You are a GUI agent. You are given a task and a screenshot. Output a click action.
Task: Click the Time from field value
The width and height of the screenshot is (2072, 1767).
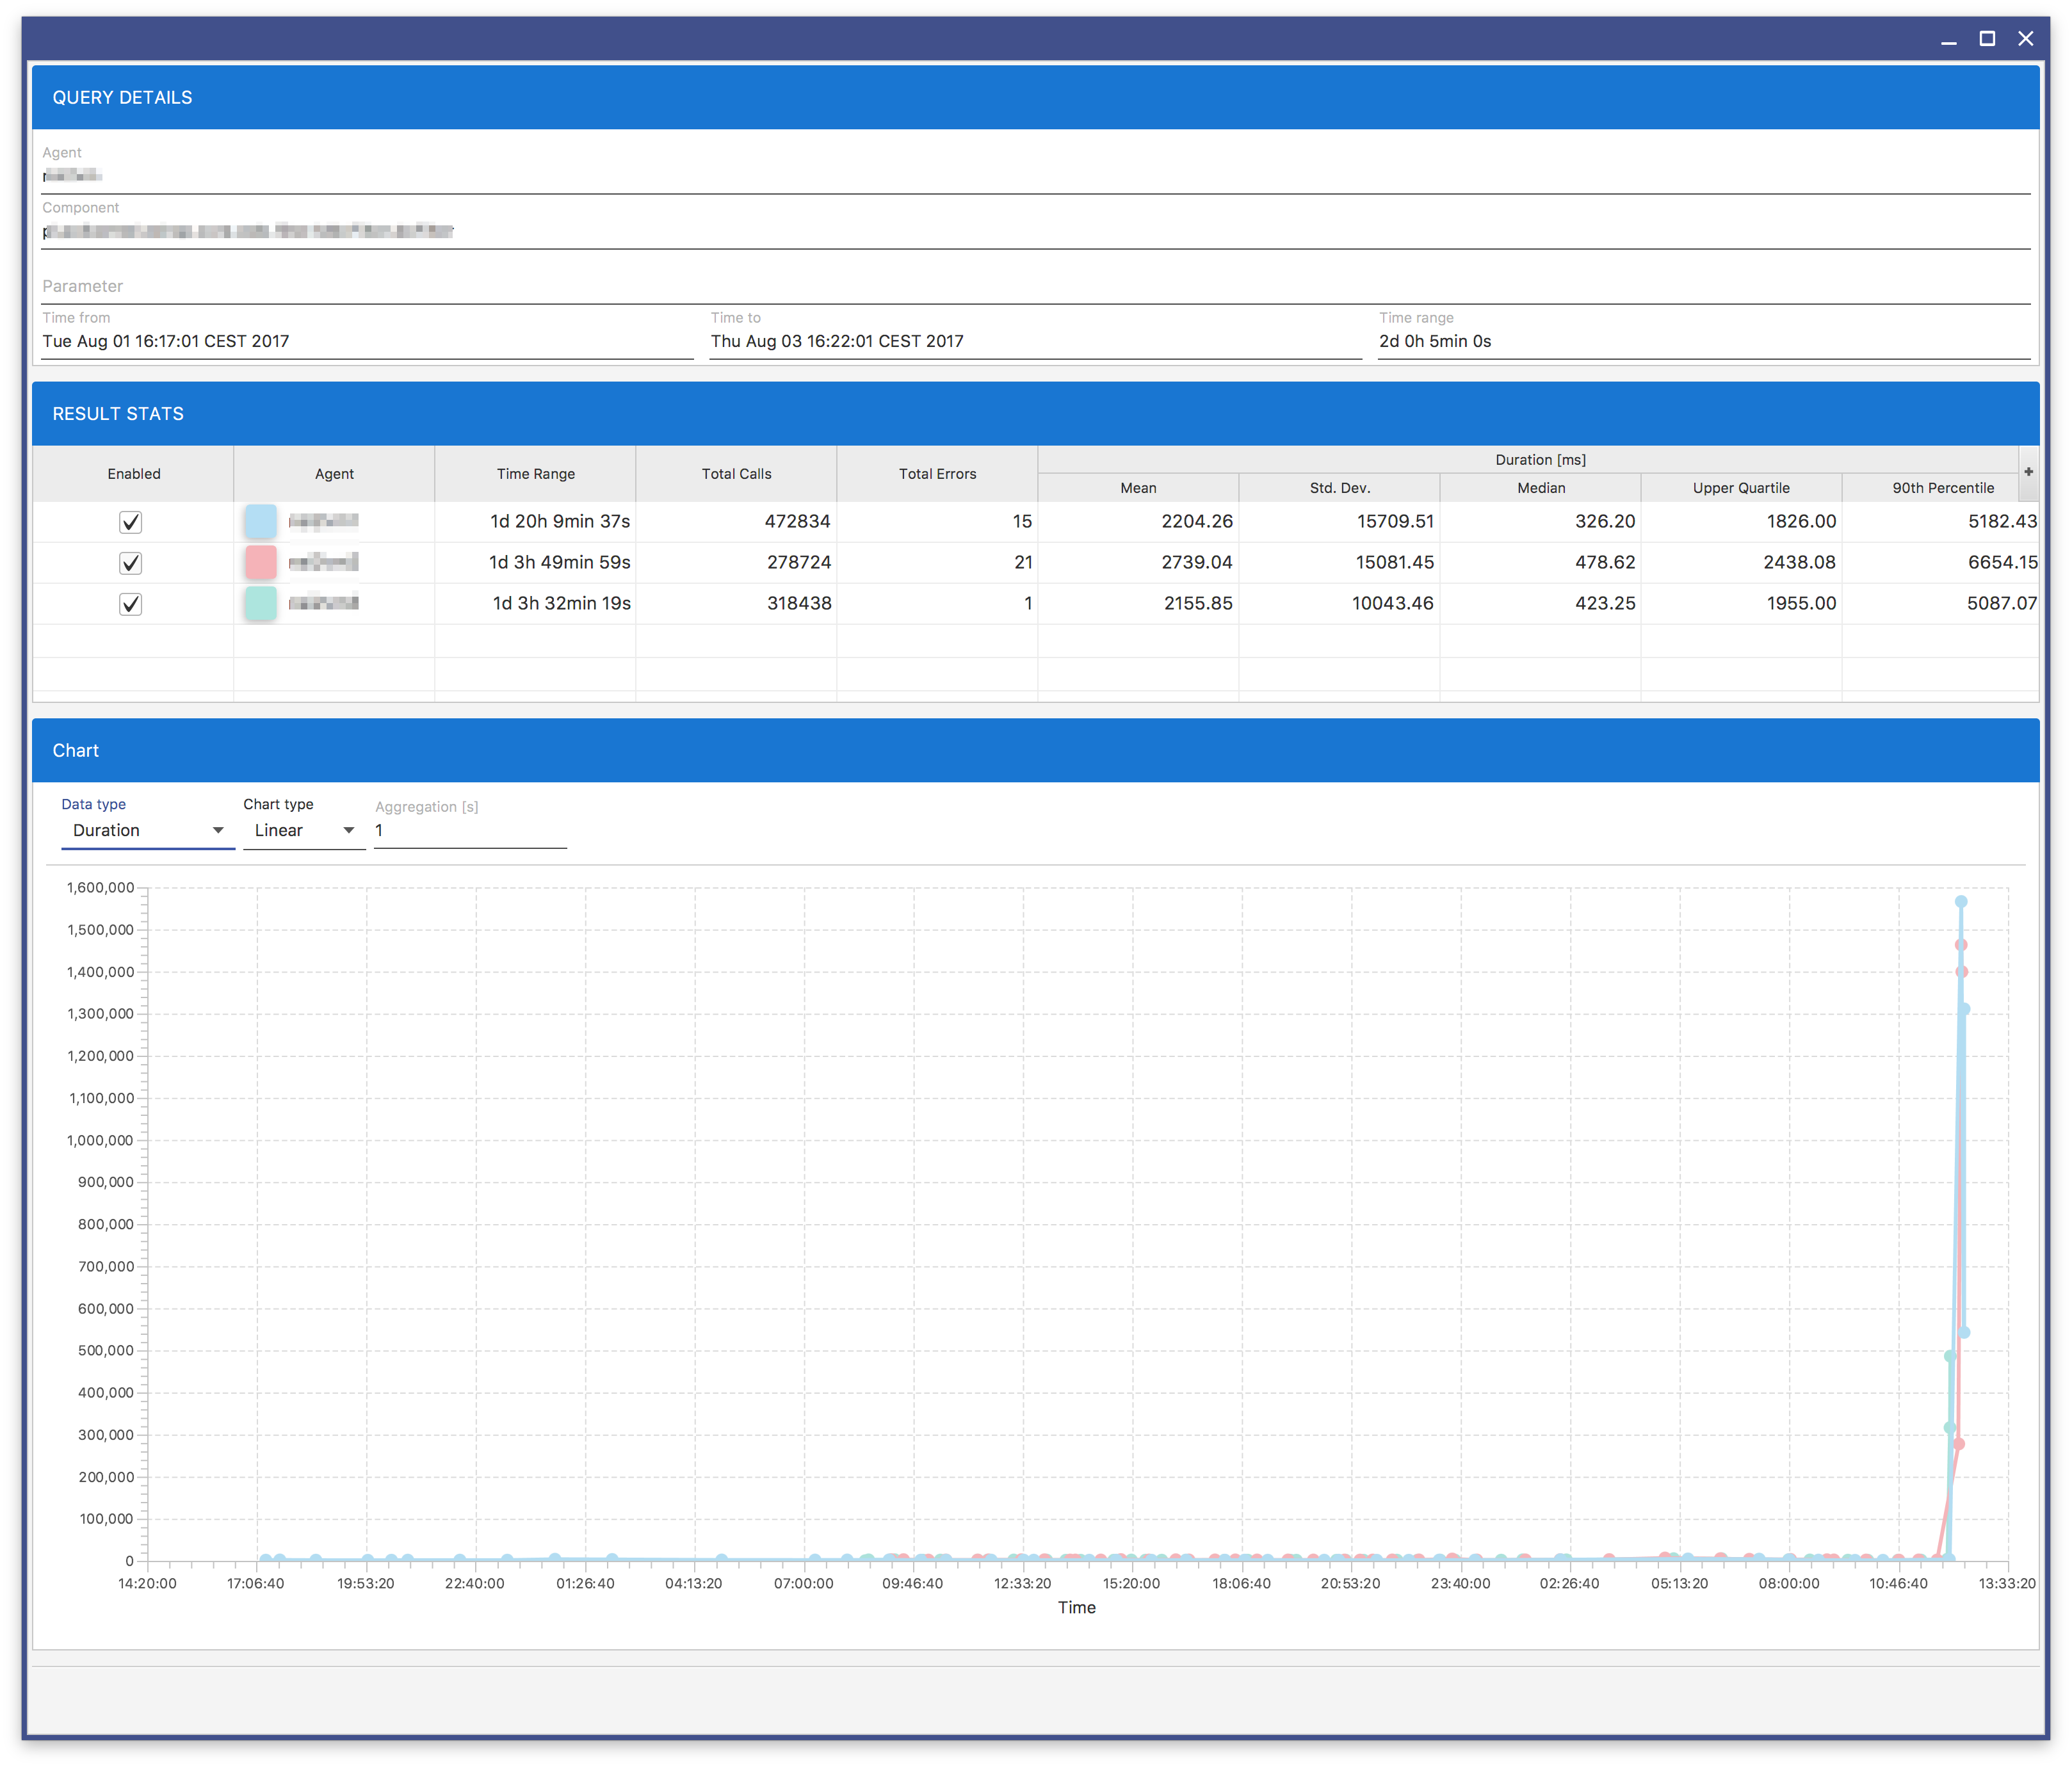coord(166,341)
